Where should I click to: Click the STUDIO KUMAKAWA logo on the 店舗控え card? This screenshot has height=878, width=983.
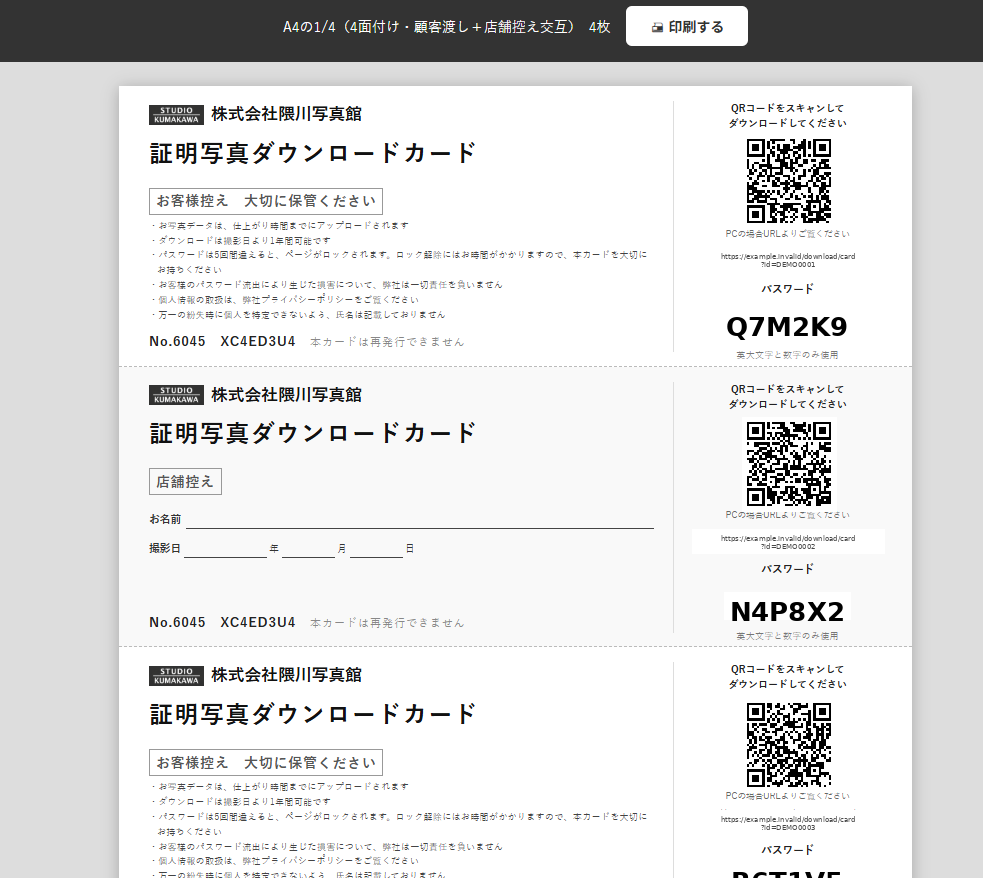176,395
